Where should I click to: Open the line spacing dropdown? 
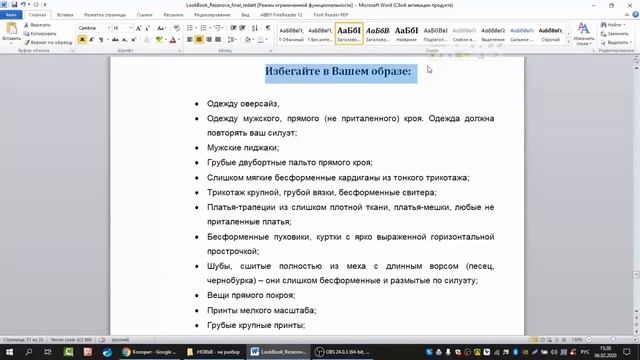pos(232,40)
